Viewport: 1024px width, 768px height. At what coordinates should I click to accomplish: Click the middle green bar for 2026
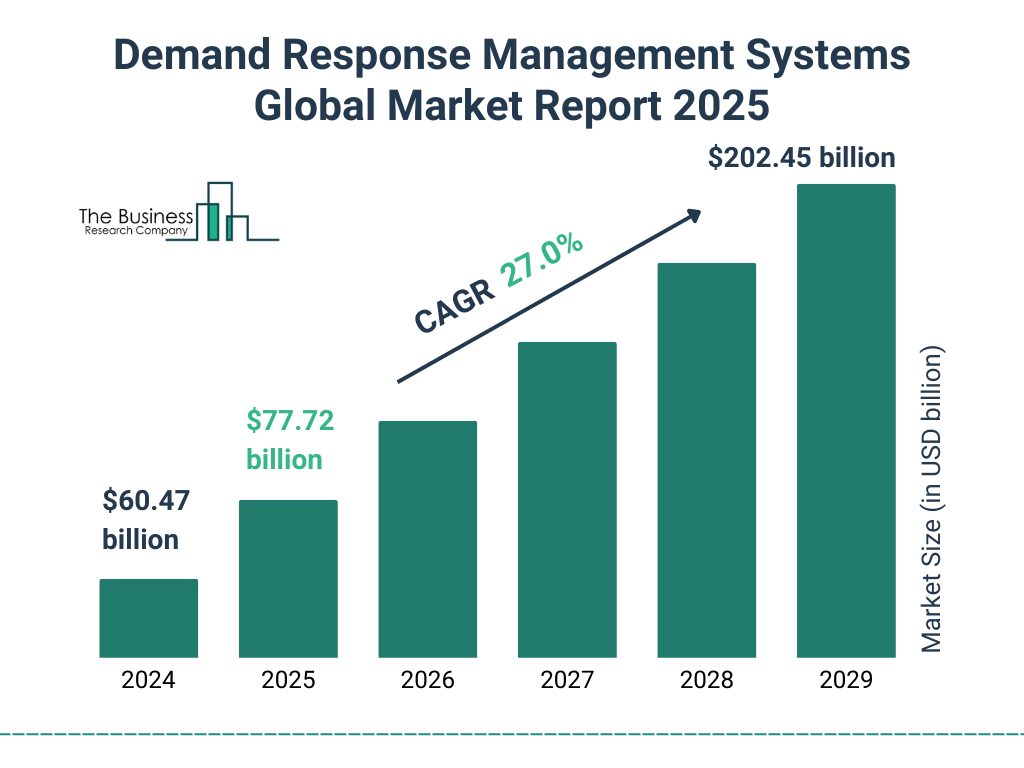[428, 540]
